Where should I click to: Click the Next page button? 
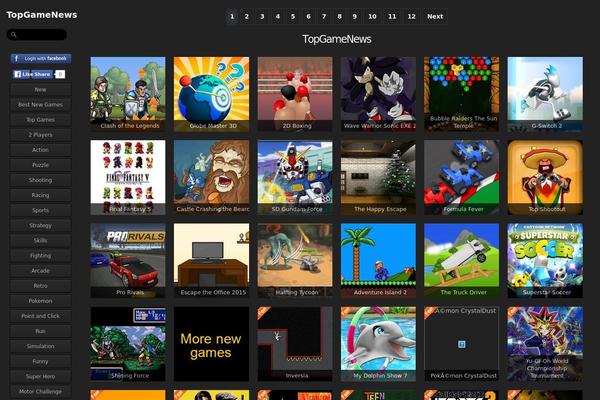(x=435, y=16)
